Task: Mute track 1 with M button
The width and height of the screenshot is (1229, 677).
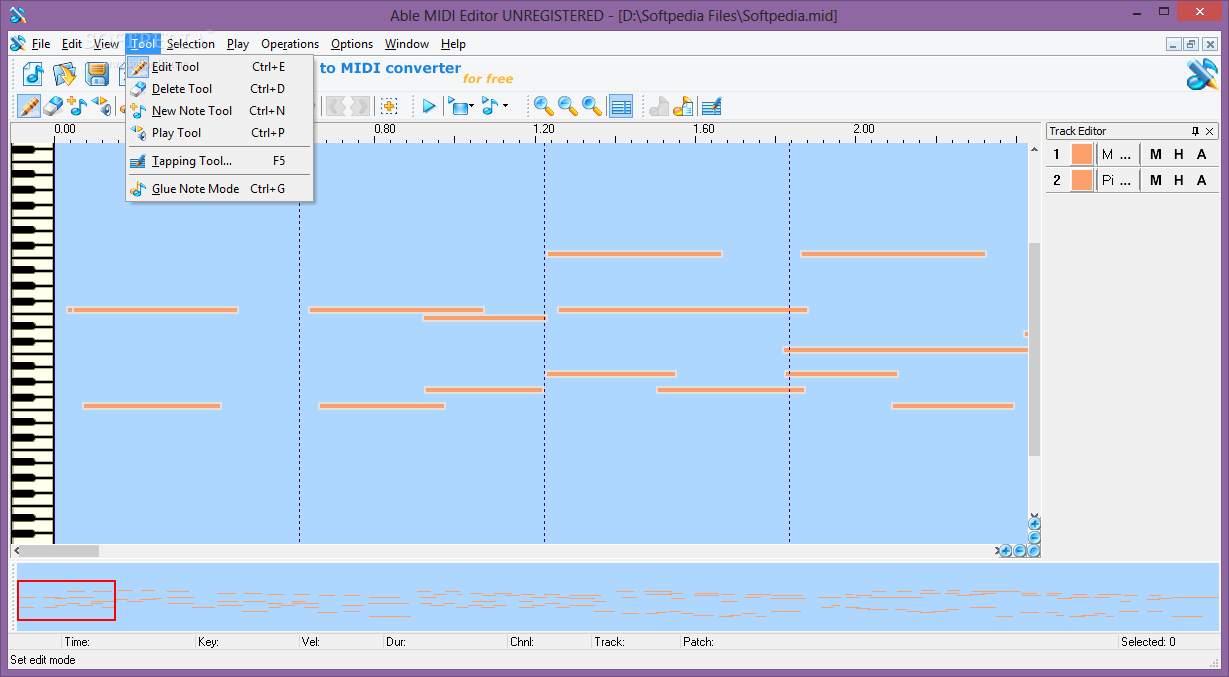Action: point(1156,154)
